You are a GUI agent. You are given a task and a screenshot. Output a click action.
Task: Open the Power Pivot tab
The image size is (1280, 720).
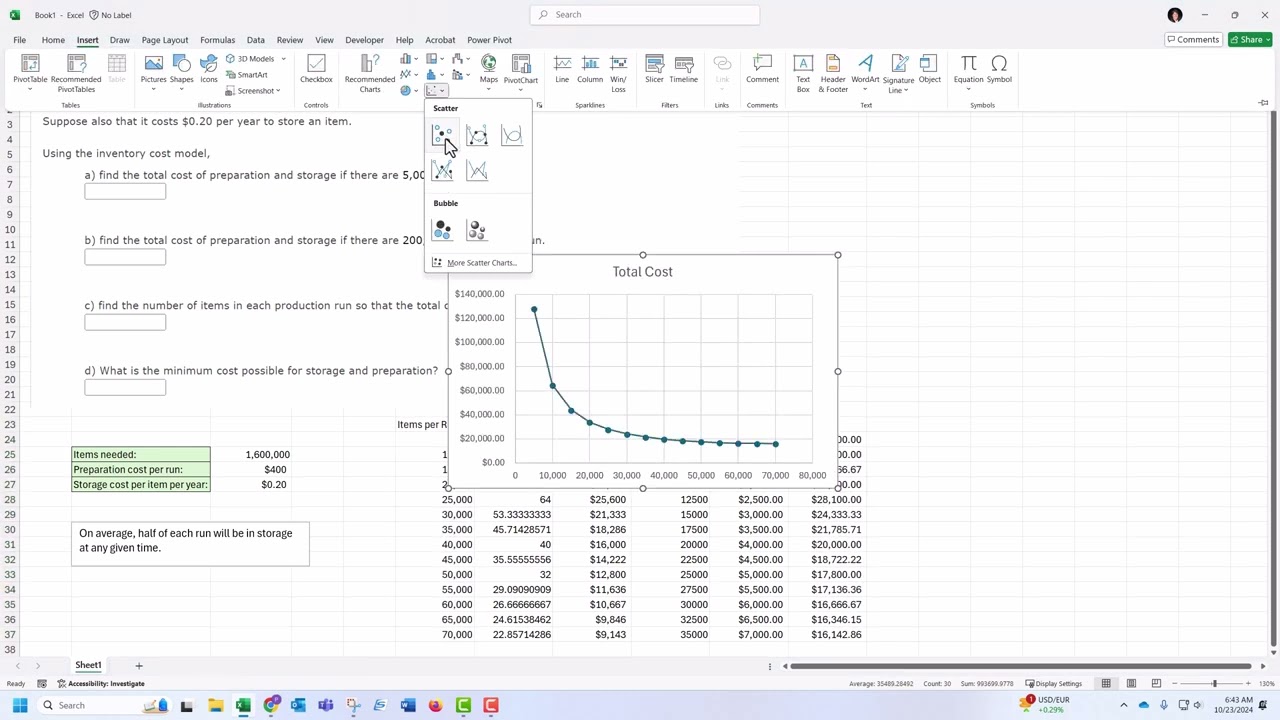(489, 40)
